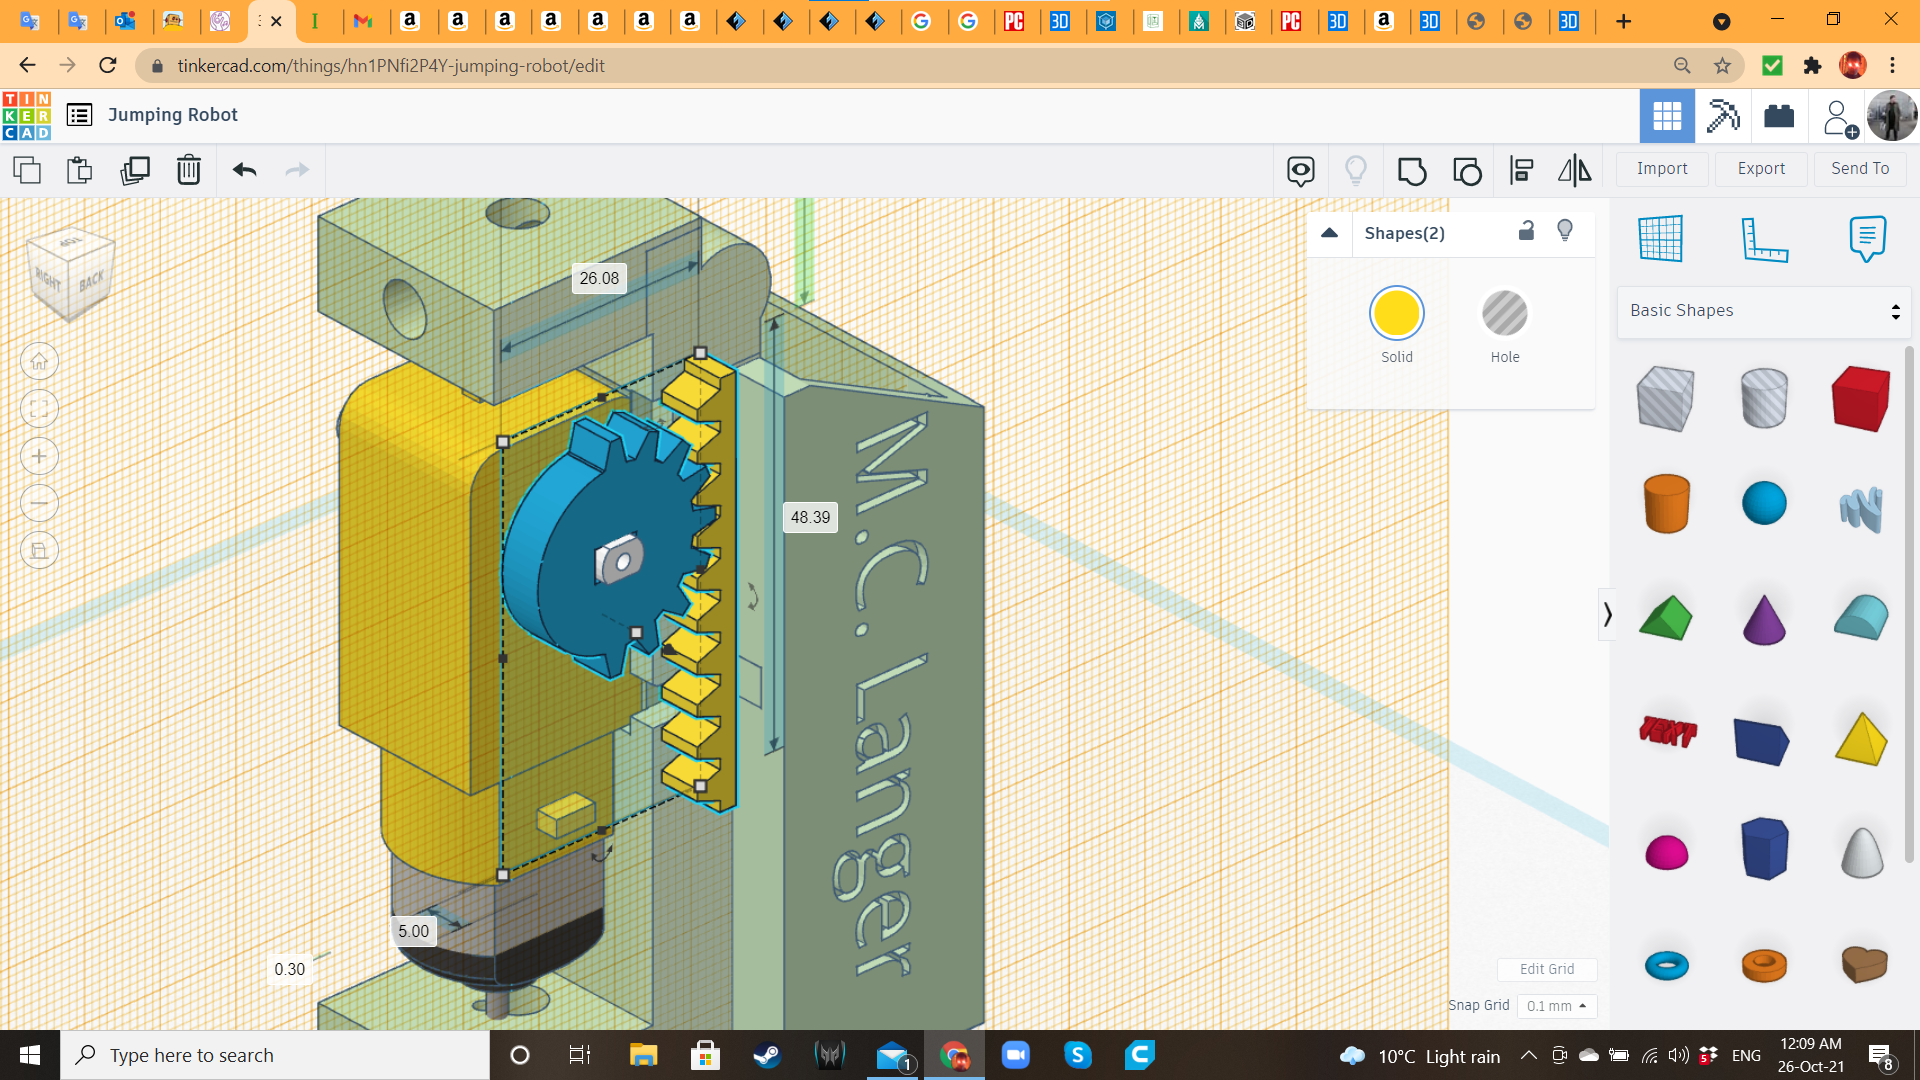Click the Group shapes icon

click(x=1411, y=171)
